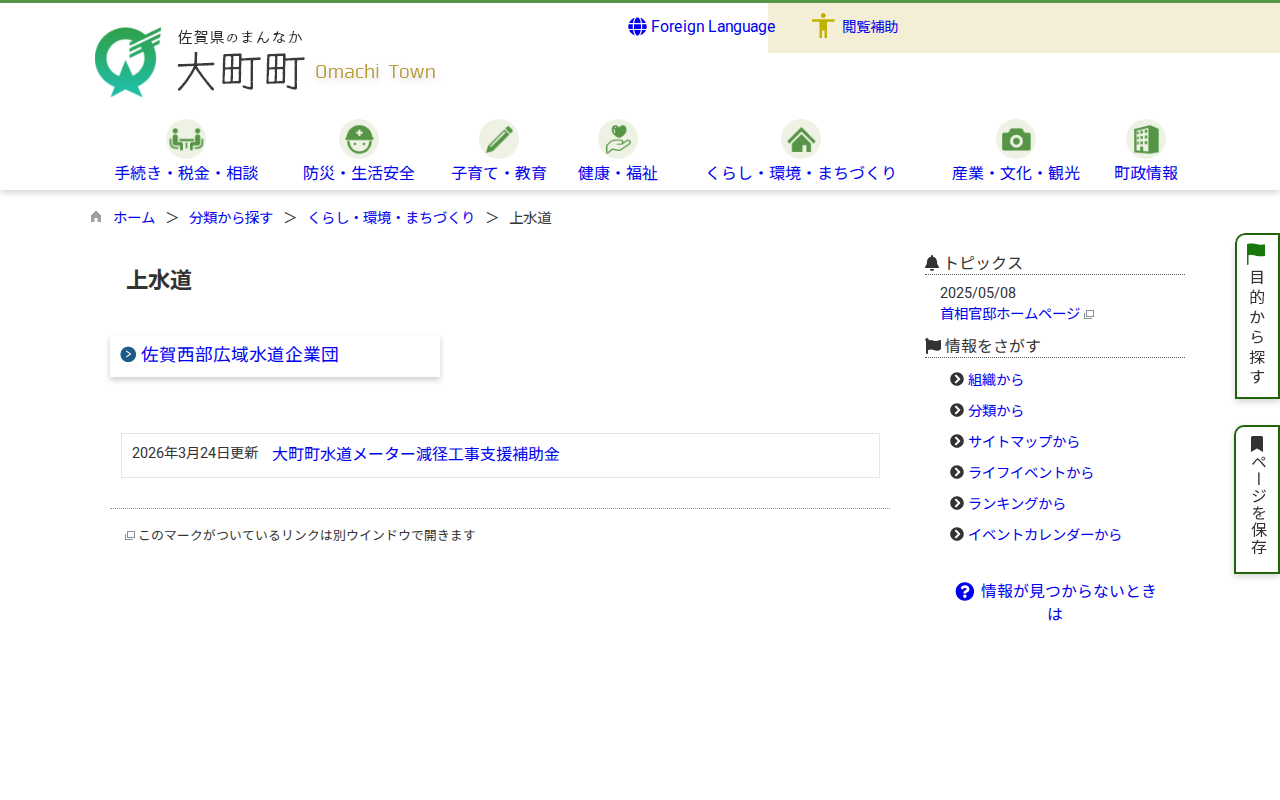
Task: Click the 町政情報 building icon
Action: tap(1146, 139)
